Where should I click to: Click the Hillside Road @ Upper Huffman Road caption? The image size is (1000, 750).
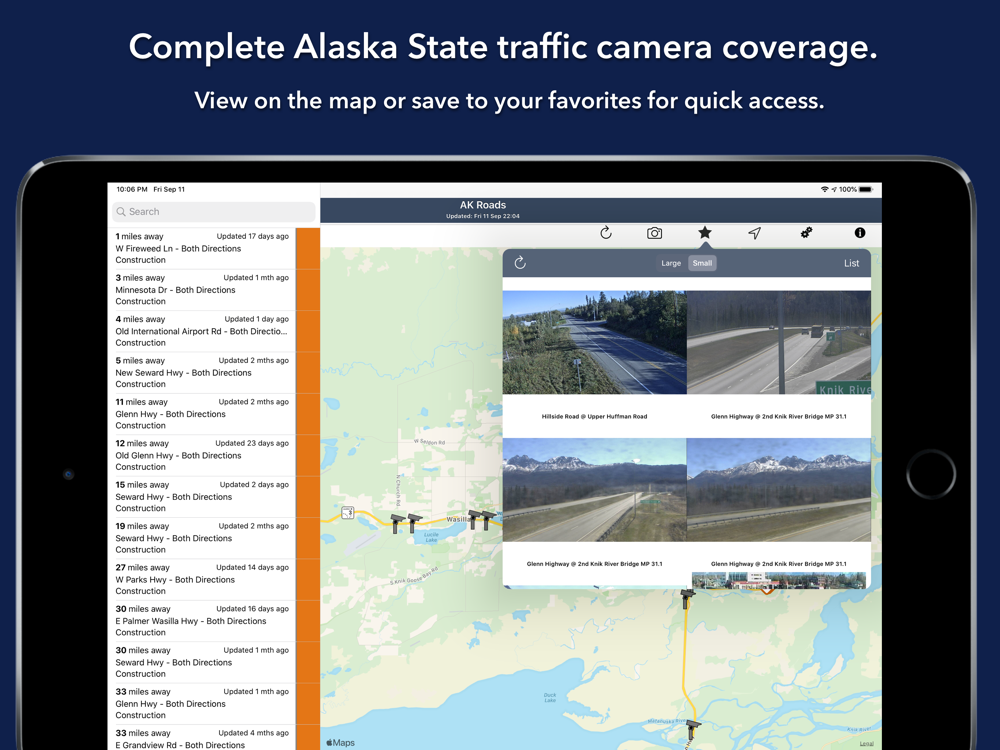[x=594, y=416]
